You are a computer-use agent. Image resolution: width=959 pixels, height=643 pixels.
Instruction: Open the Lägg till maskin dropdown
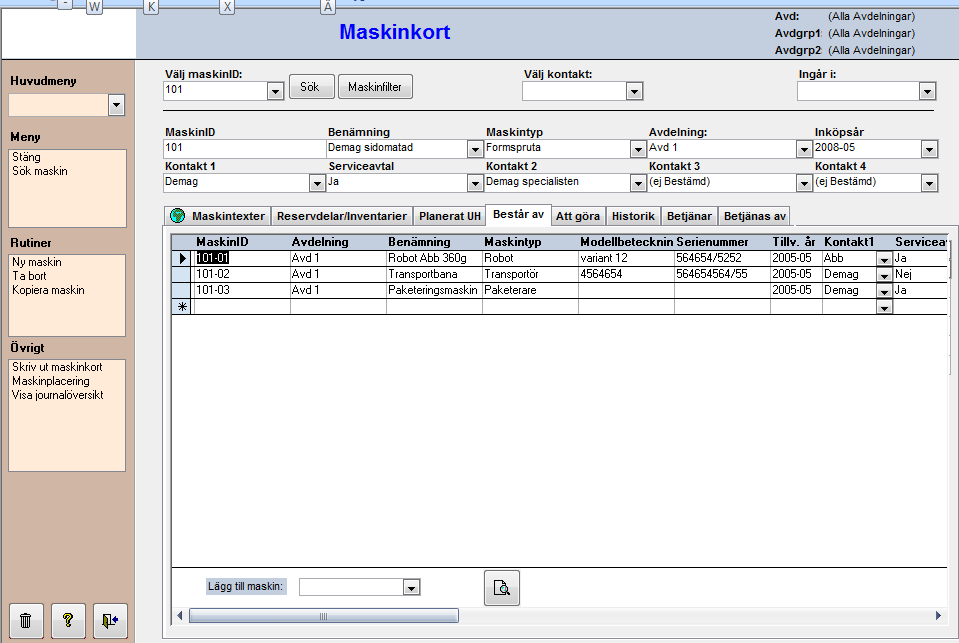[411, 588]
